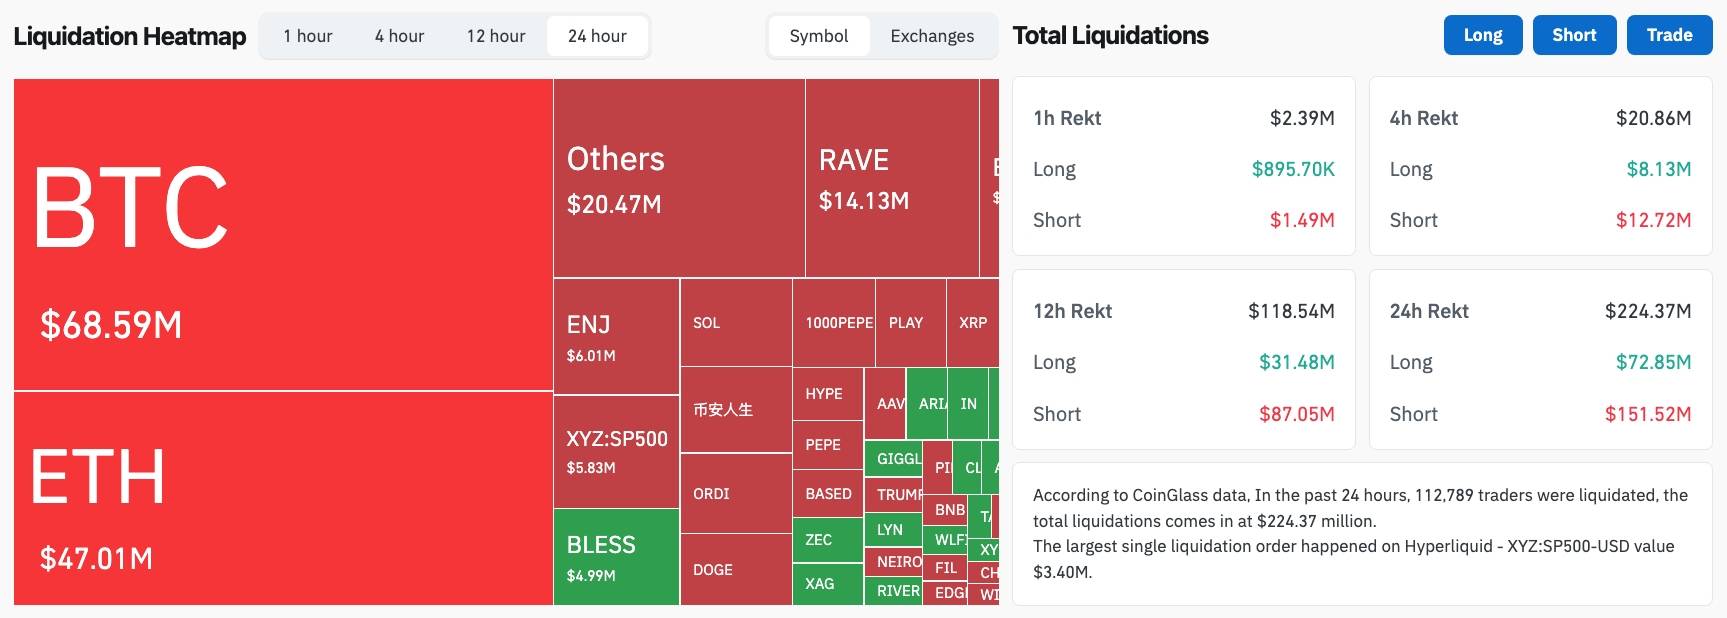Click the RAVE tile

(x=888, y=175)
